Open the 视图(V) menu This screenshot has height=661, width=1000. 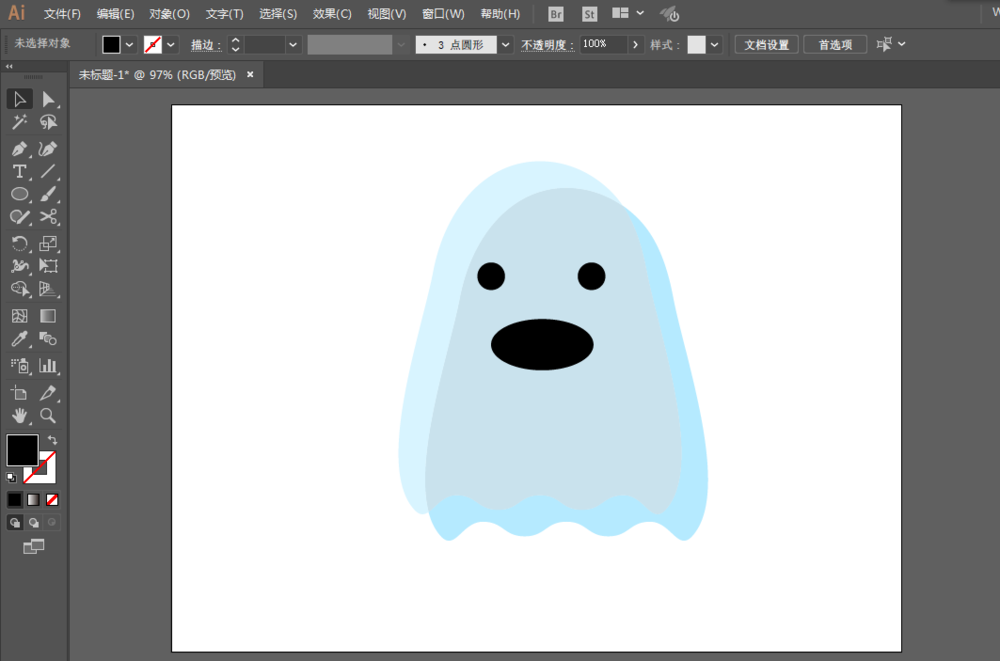[x=386, y=14]
